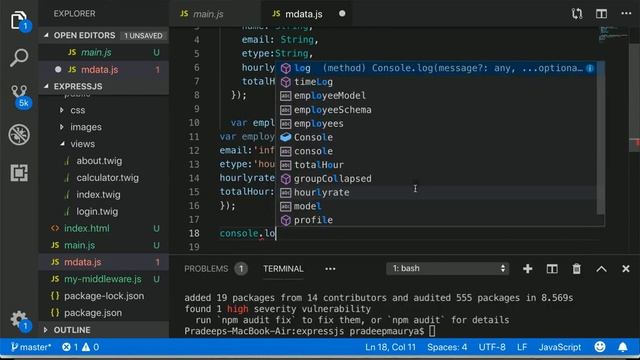The width and height of the screenshot is (640, 360).
Task: Open mdata.js in Open Editors list
Action: 104,69
